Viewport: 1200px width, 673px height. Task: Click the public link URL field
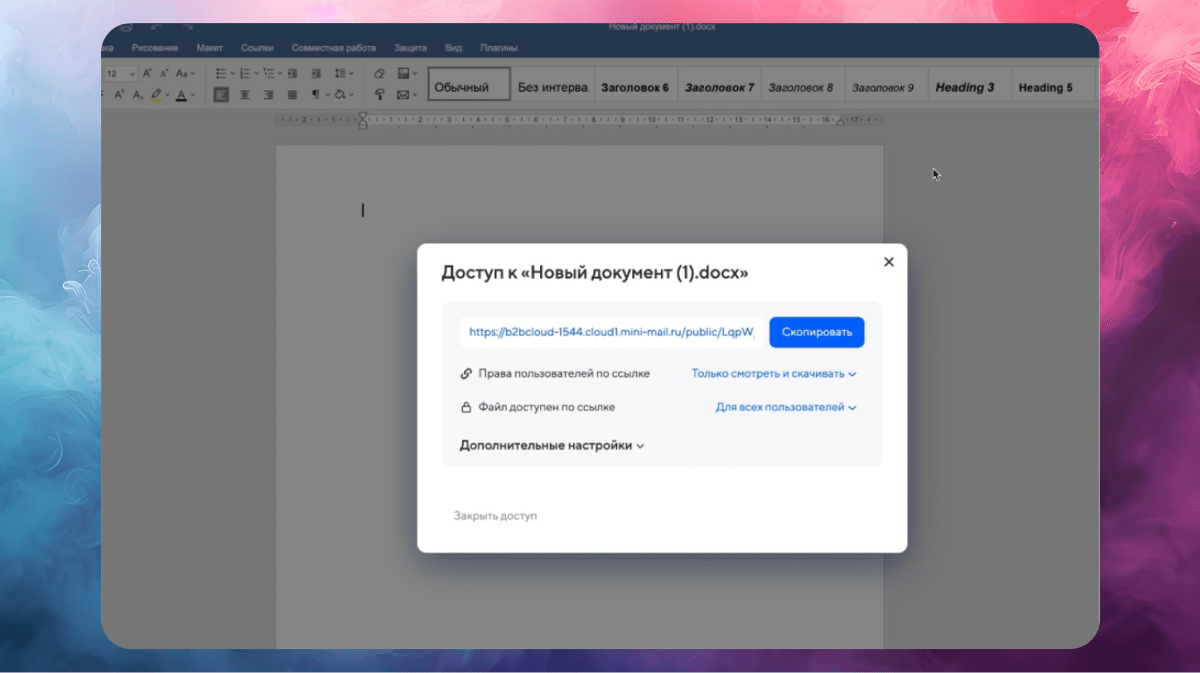[x=612, y=332]
